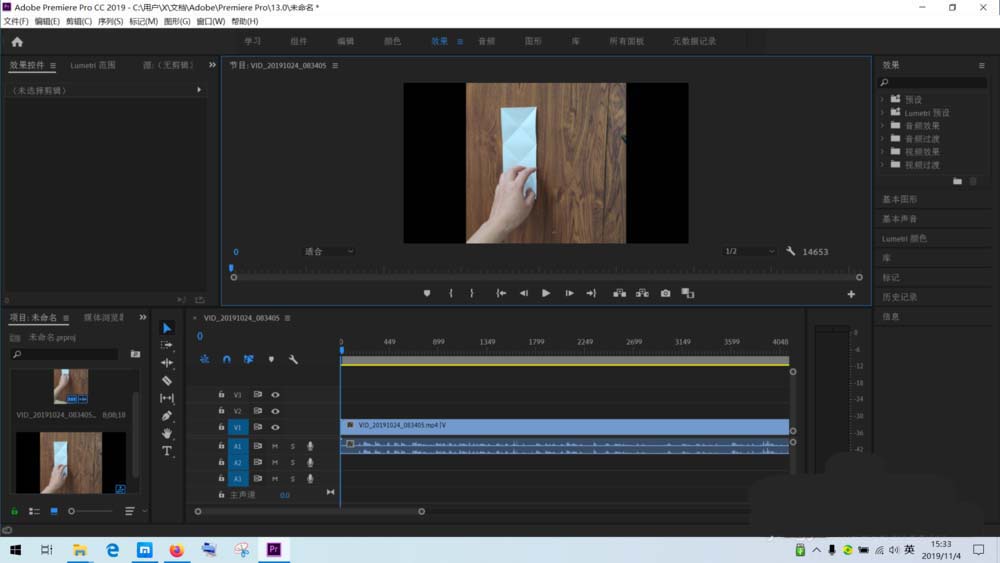
Task: Click the thumbnail zoom slider in Project panel
Action: tap(71, 511)
